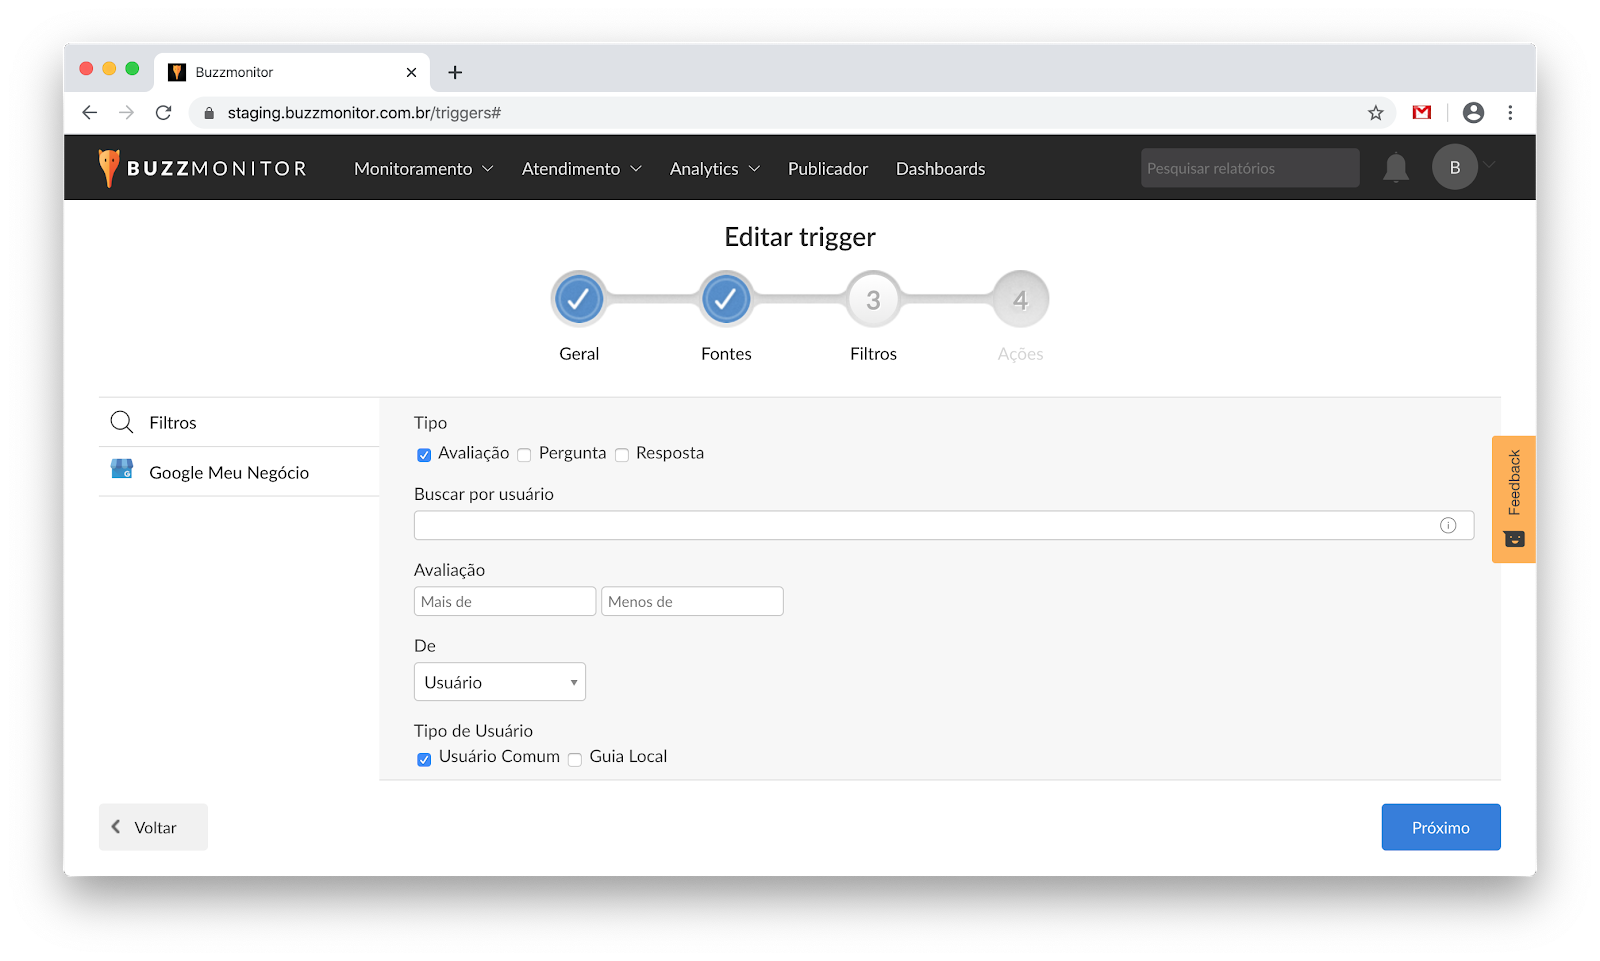Enable the Pergunta checkbox
This screenshot has width=1600, height=961.
(x=524, y=455)
